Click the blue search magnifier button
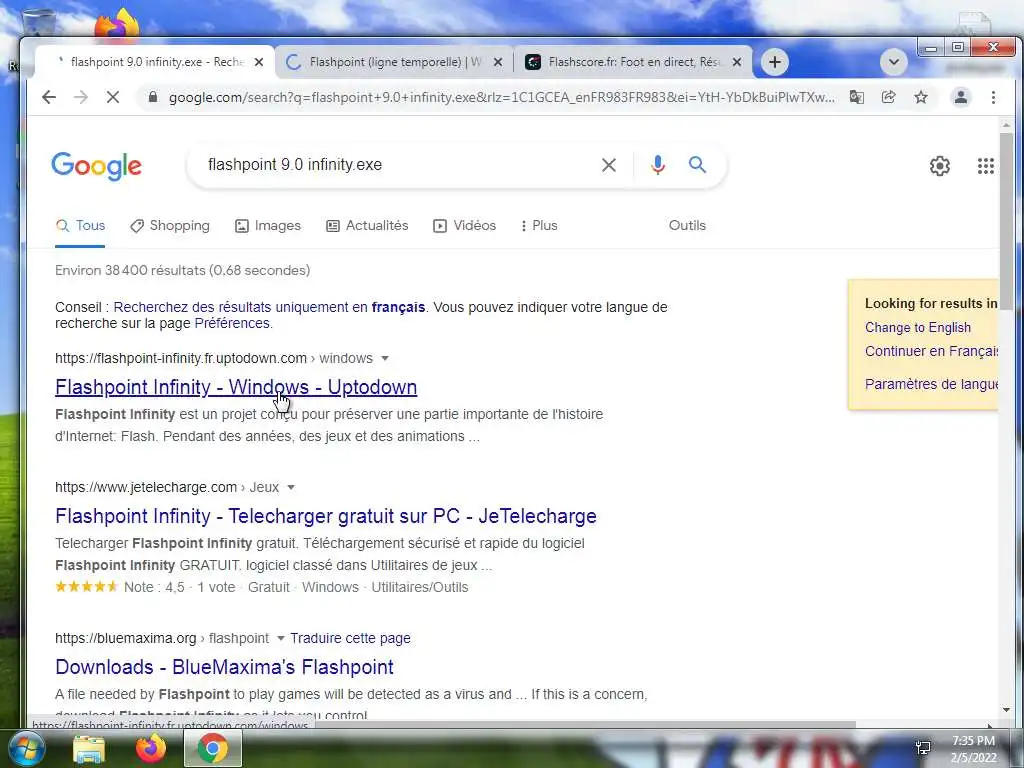Screen dimensions: 1024x768 (697, 165)
